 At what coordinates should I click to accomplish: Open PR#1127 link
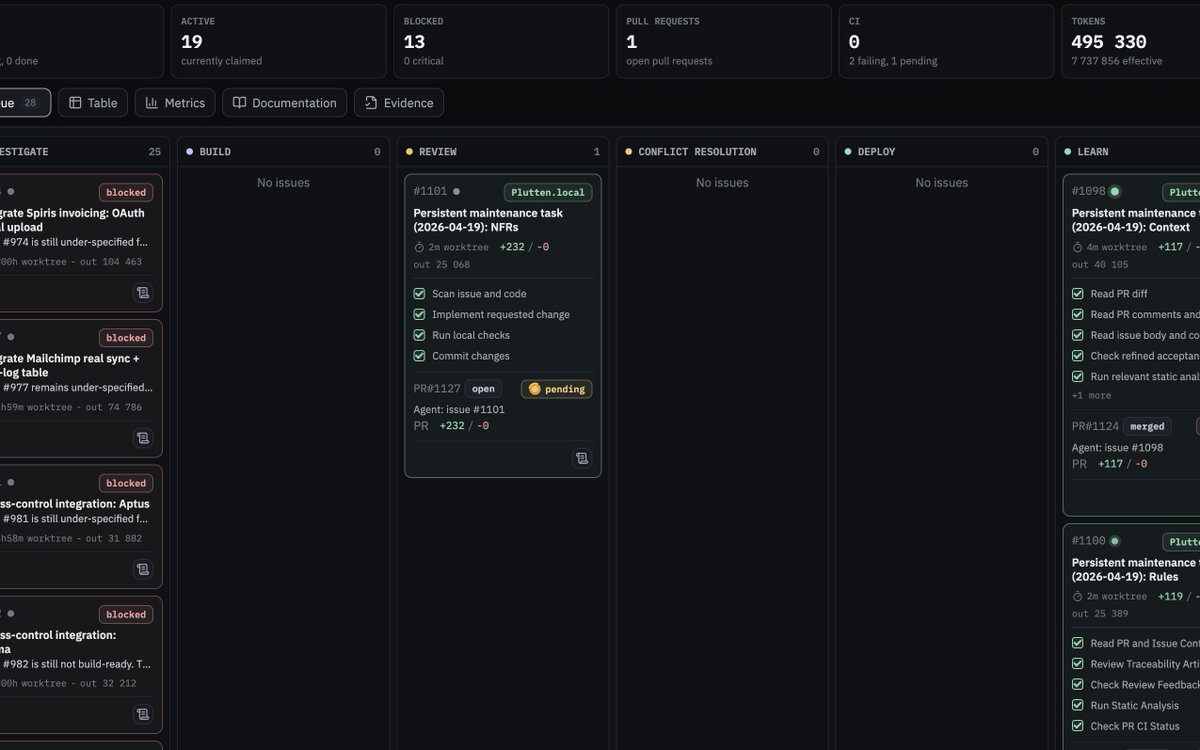[437, 389]
